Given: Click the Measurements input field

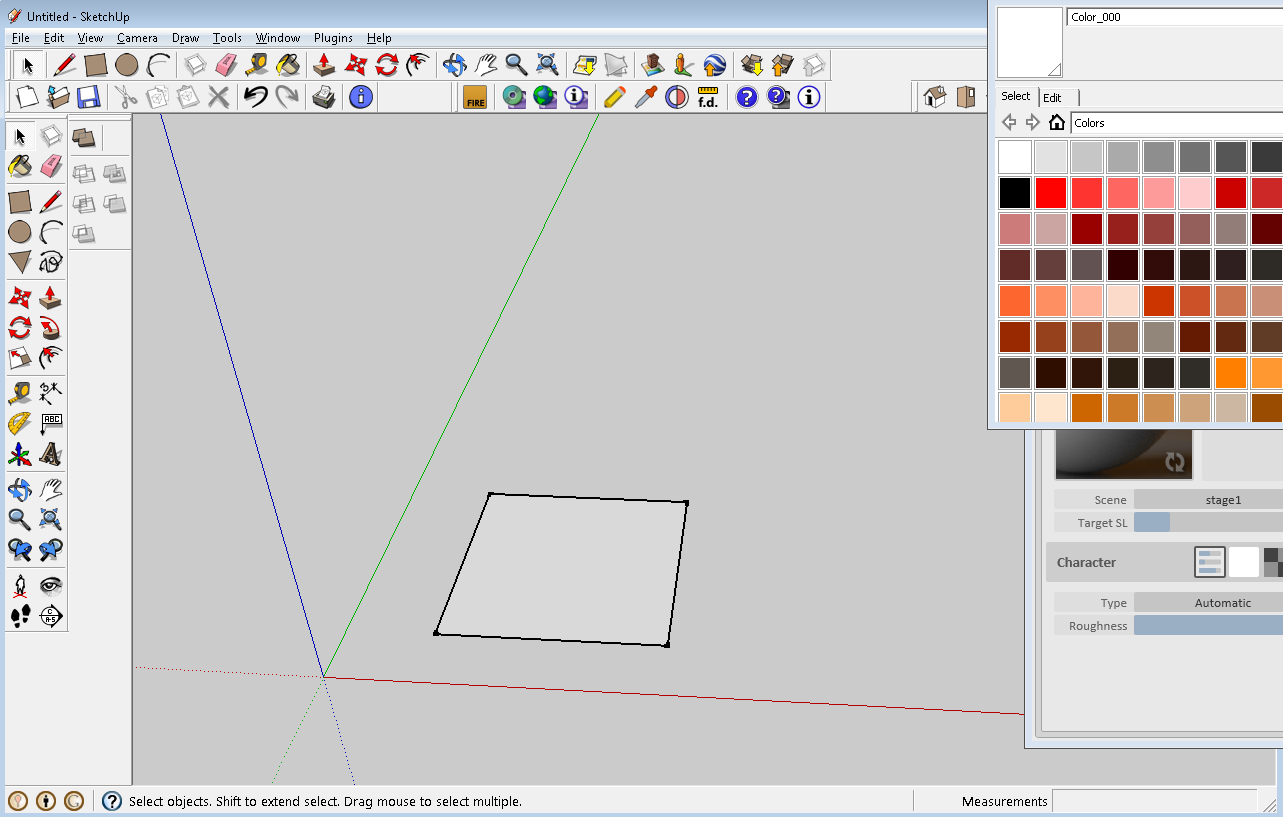Looking at the screenshot, I should click(1155, 801).
